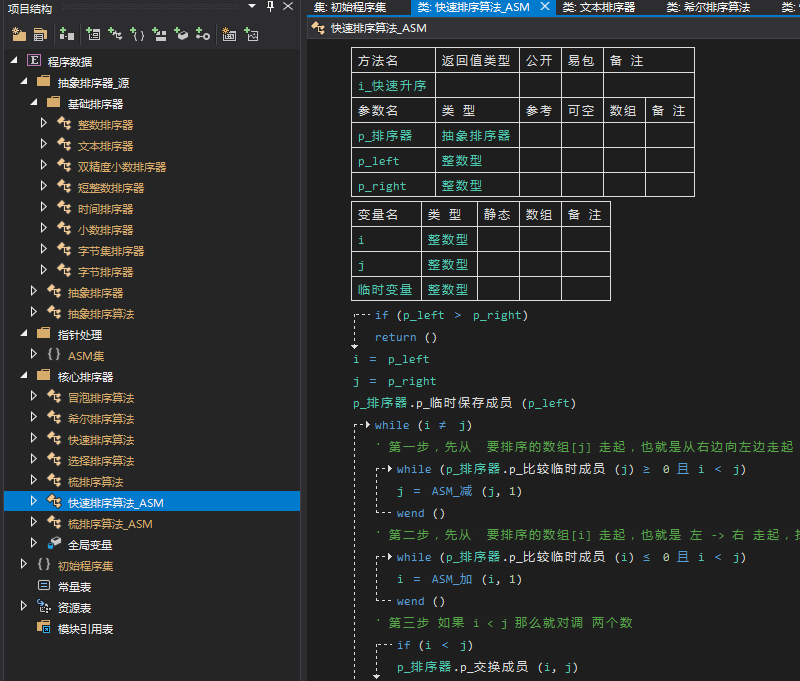Click the E icon beside 程序数据
This screenshot has width=800, height=681.
pyautogui.click(x=34, y=61)
